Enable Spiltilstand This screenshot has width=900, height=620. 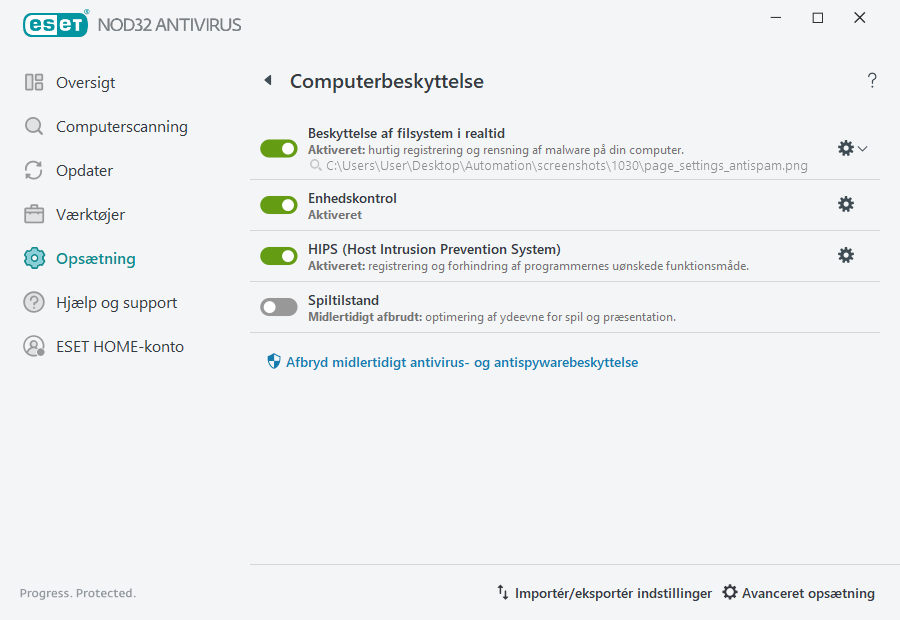click(278, 306)
